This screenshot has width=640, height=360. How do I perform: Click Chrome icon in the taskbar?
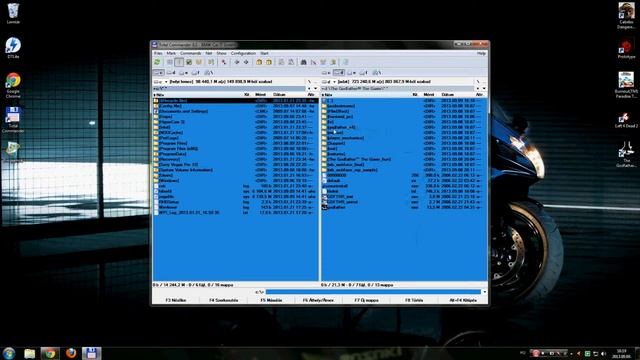coord(50,353)
